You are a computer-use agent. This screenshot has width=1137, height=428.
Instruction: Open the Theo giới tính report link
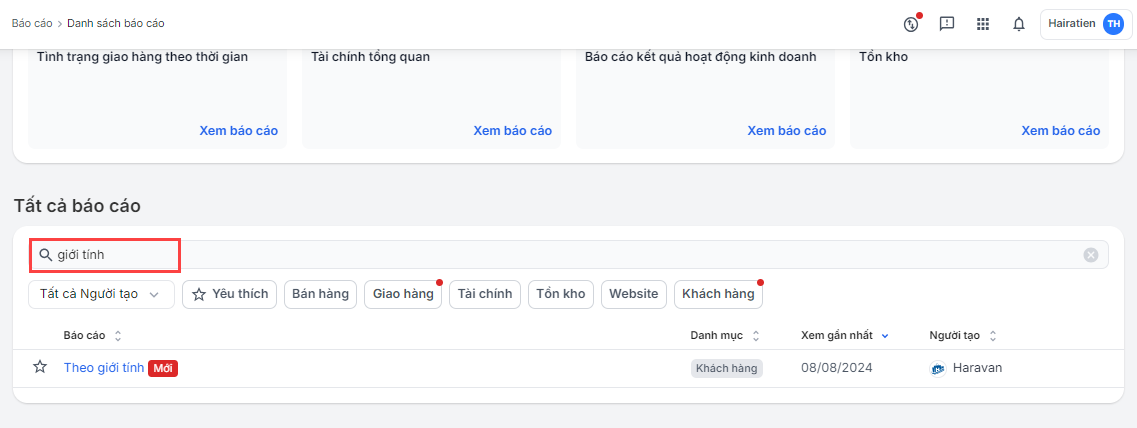(x=104, y=368)
